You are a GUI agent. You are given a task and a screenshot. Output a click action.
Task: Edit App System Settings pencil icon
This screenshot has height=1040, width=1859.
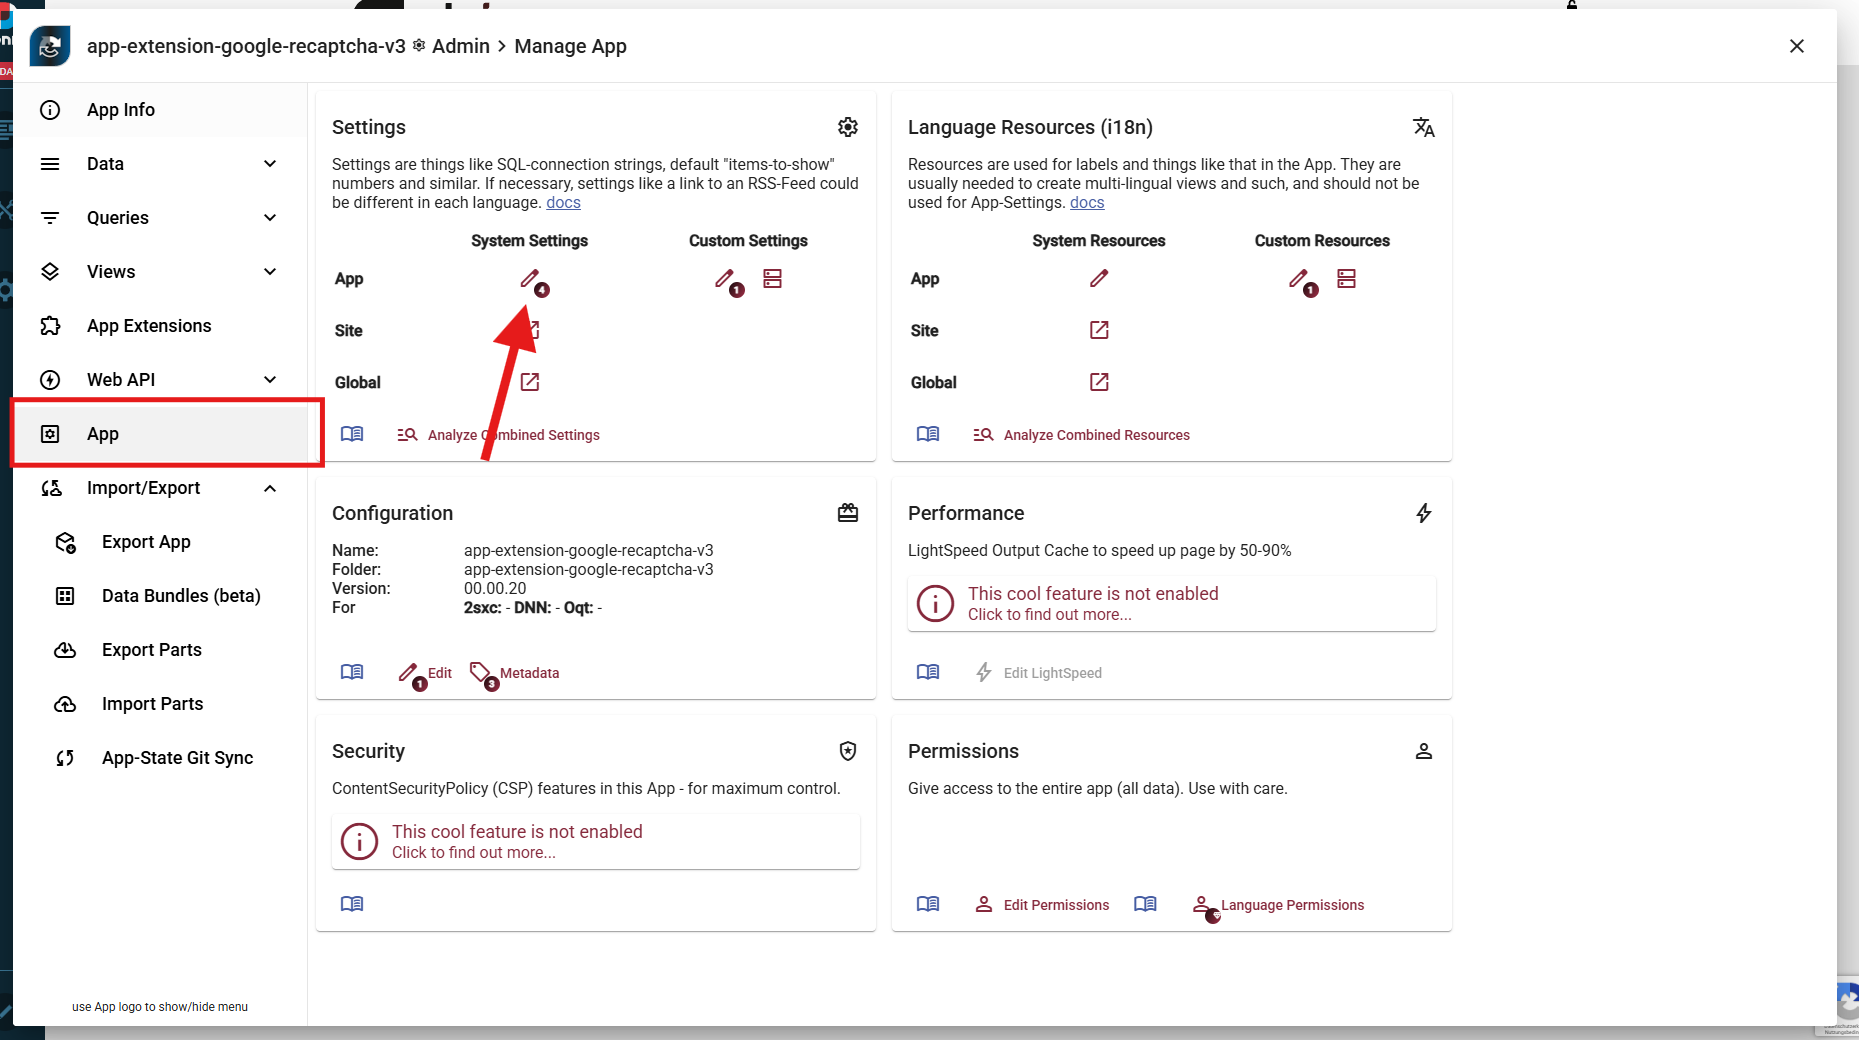tap(530, 279)
